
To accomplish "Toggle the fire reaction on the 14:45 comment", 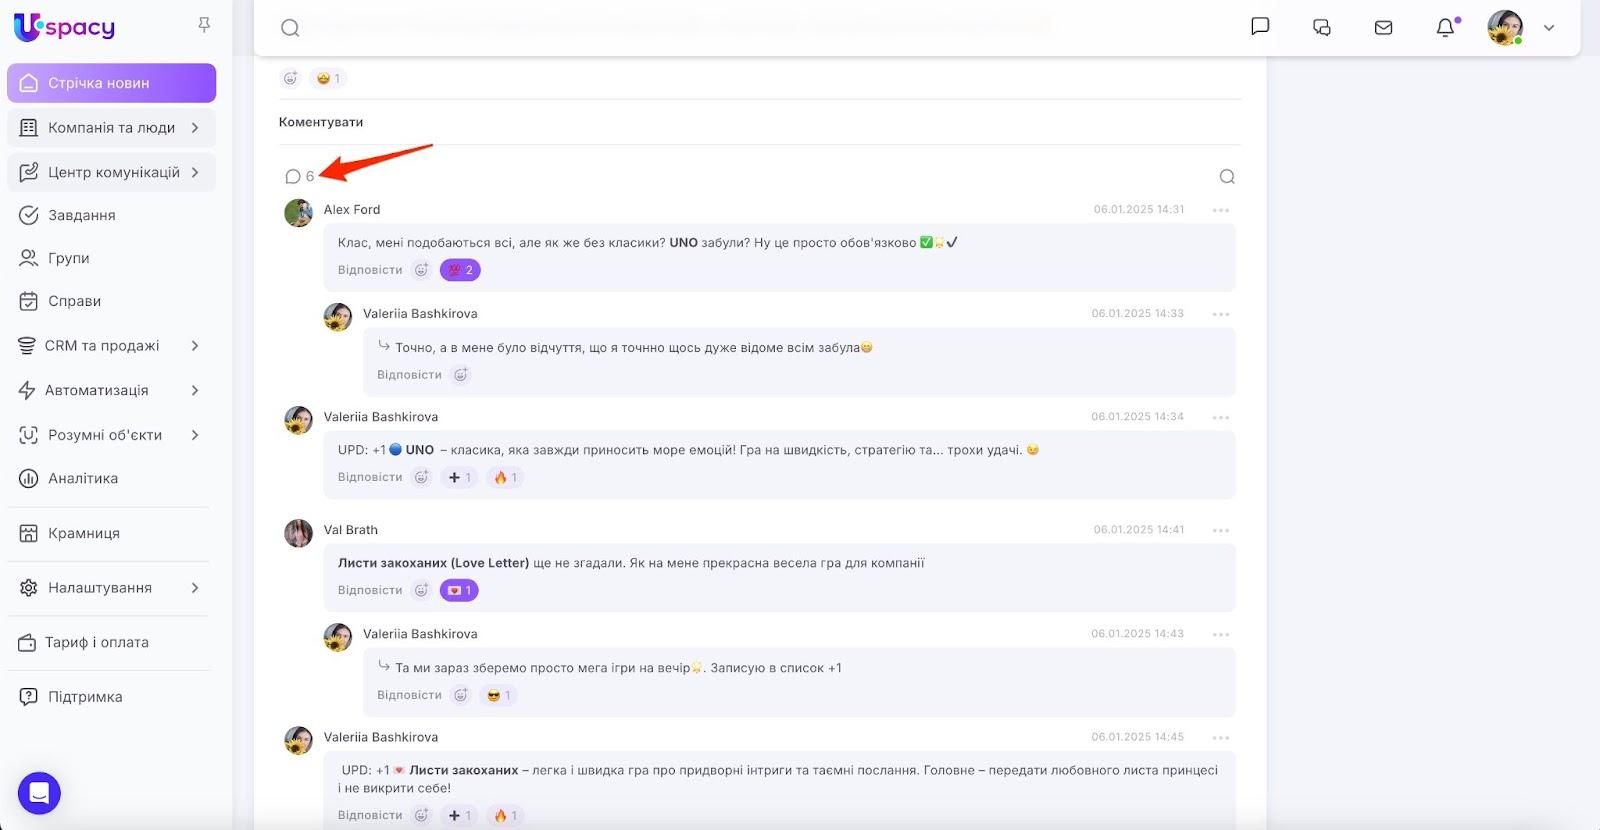I will [x=505, y=815].
